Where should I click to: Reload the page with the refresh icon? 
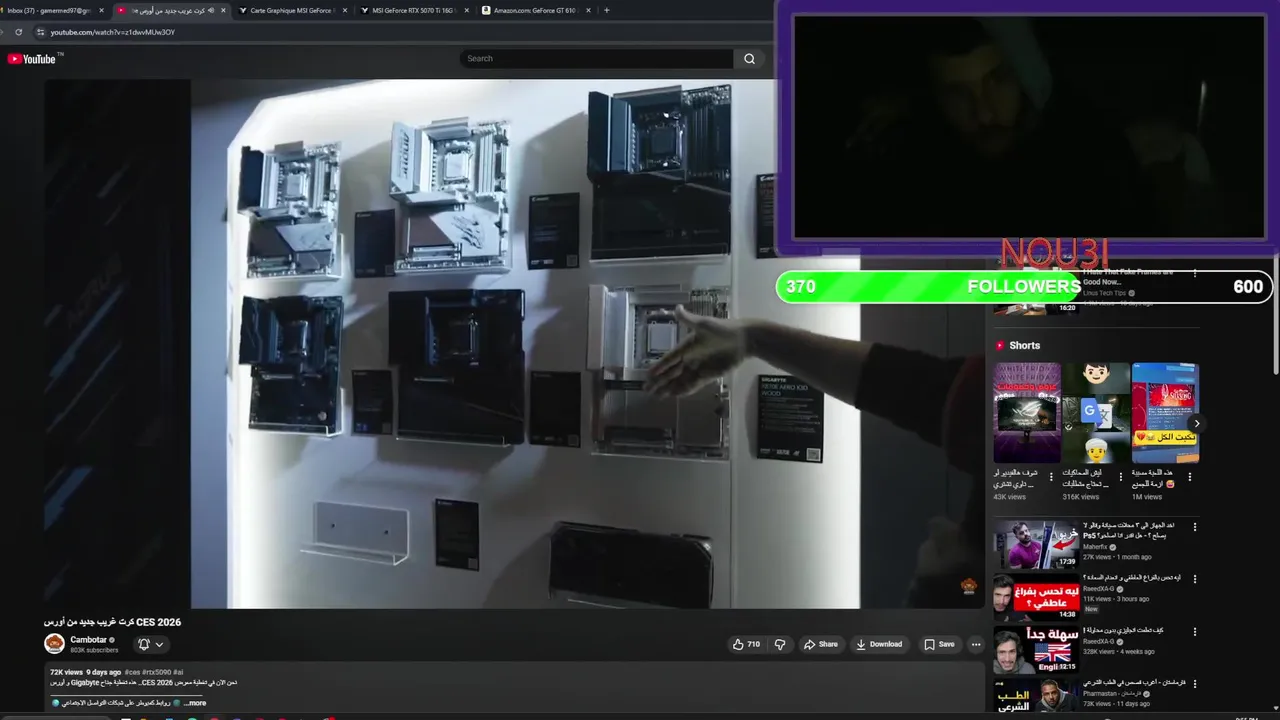(18, 32)
